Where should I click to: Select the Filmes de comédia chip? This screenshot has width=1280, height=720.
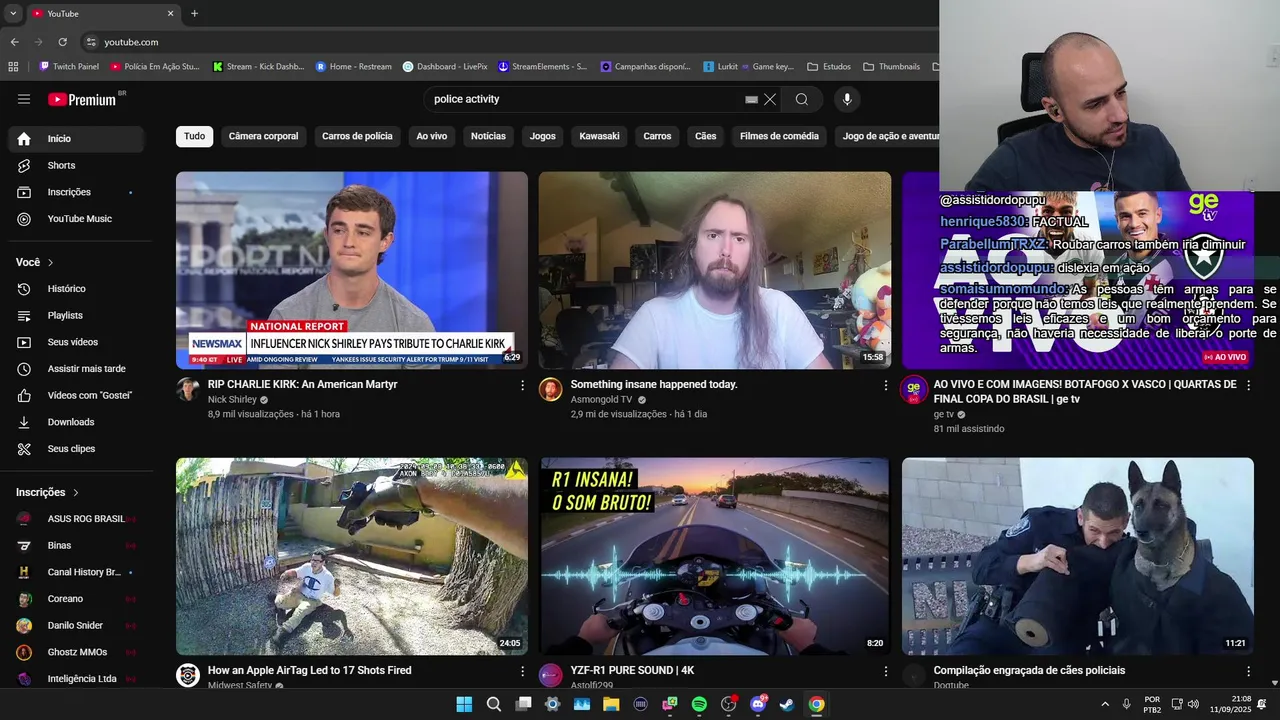[x=779, y=136]
